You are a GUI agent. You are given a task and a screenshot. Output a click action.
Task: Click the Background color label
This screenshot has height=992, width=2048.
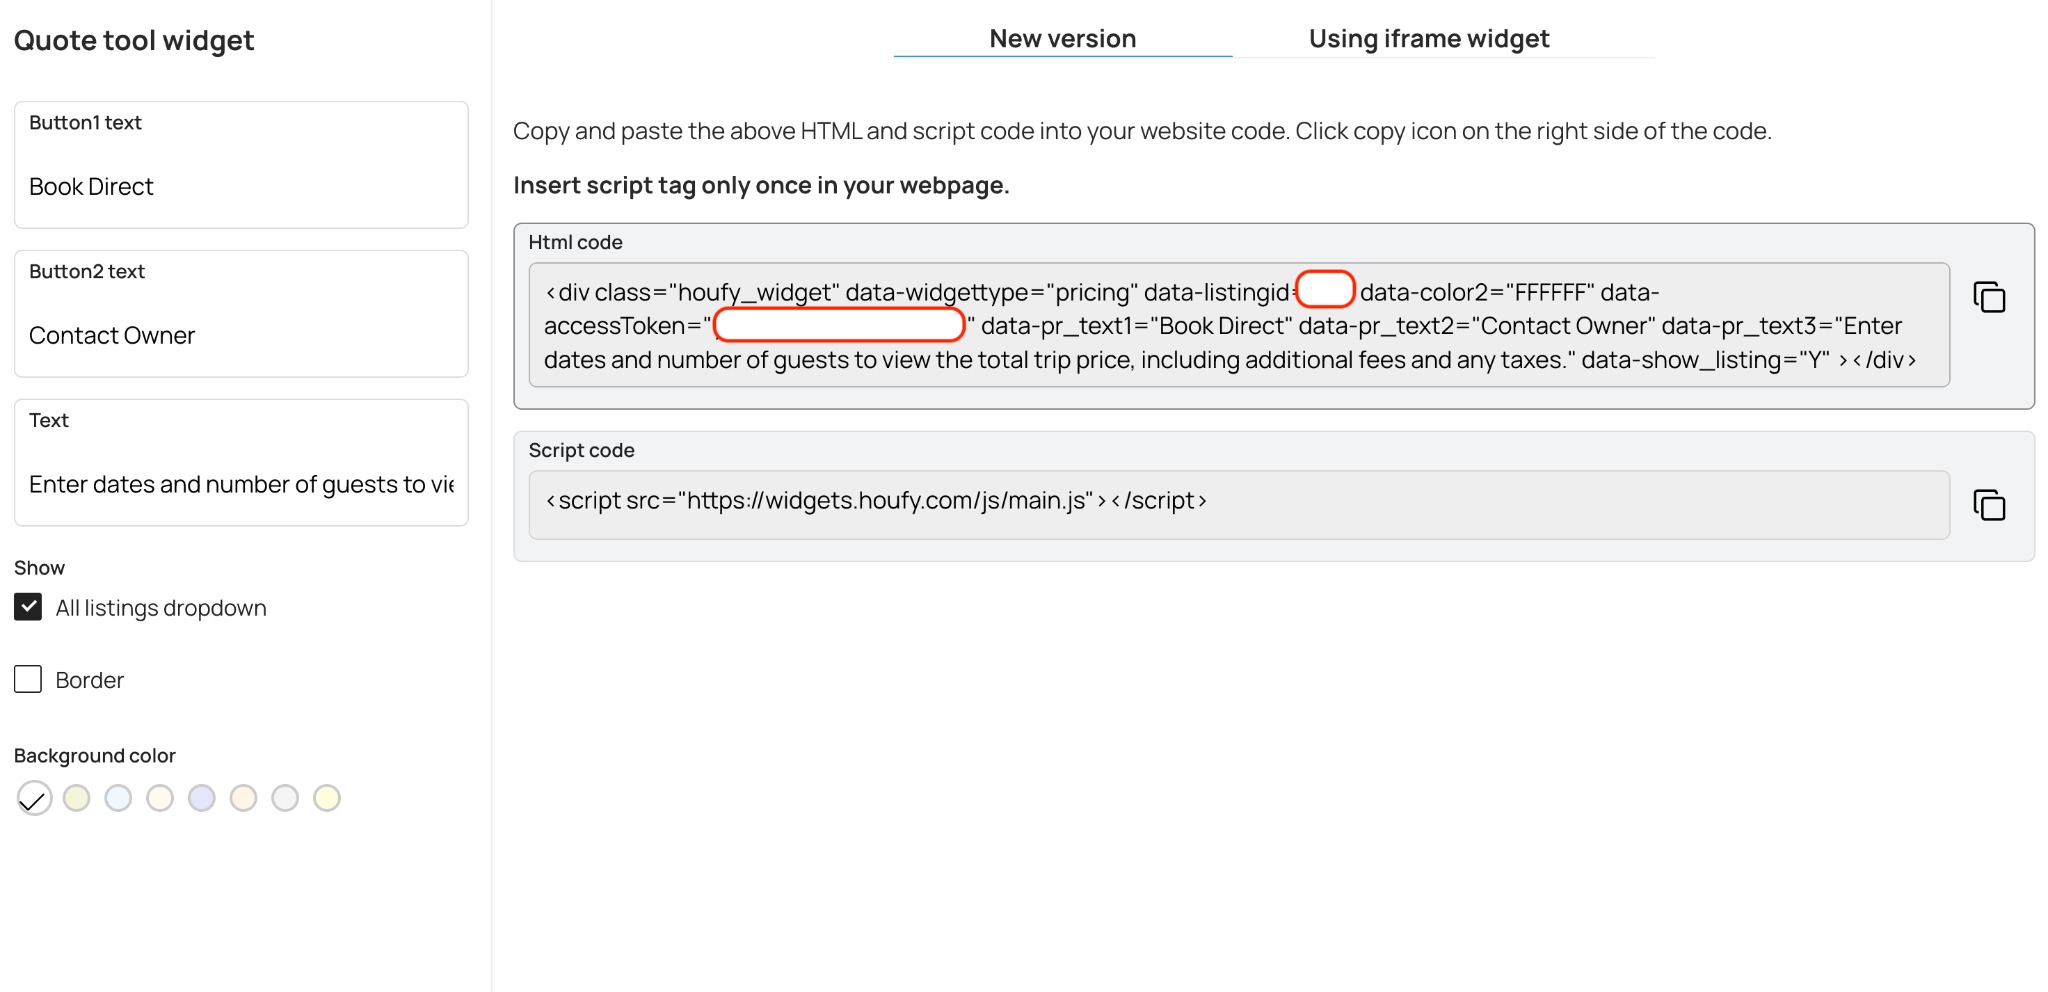point(95,755)
